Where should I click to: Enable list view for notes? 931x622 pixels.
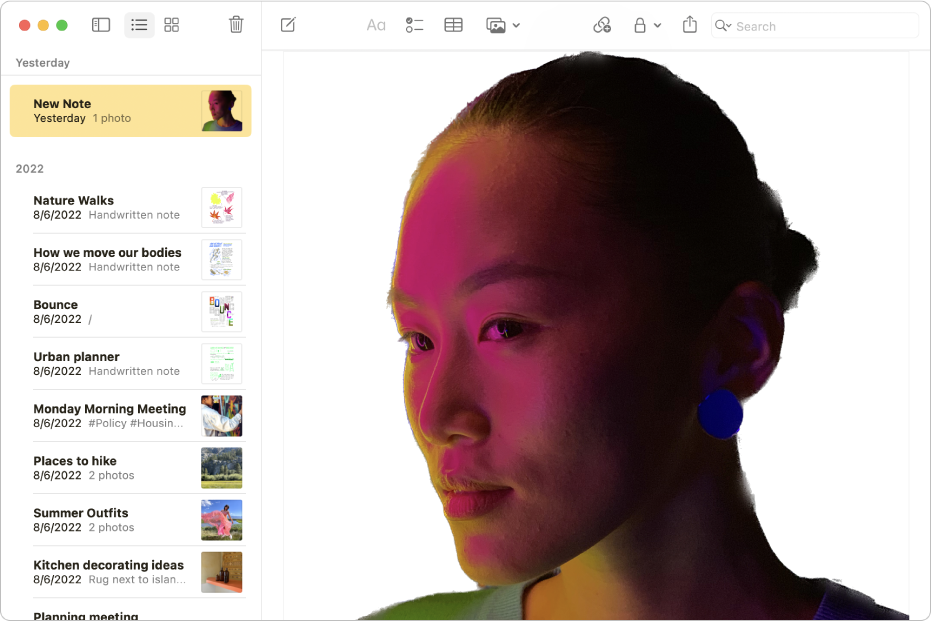(x=138, y=24)
